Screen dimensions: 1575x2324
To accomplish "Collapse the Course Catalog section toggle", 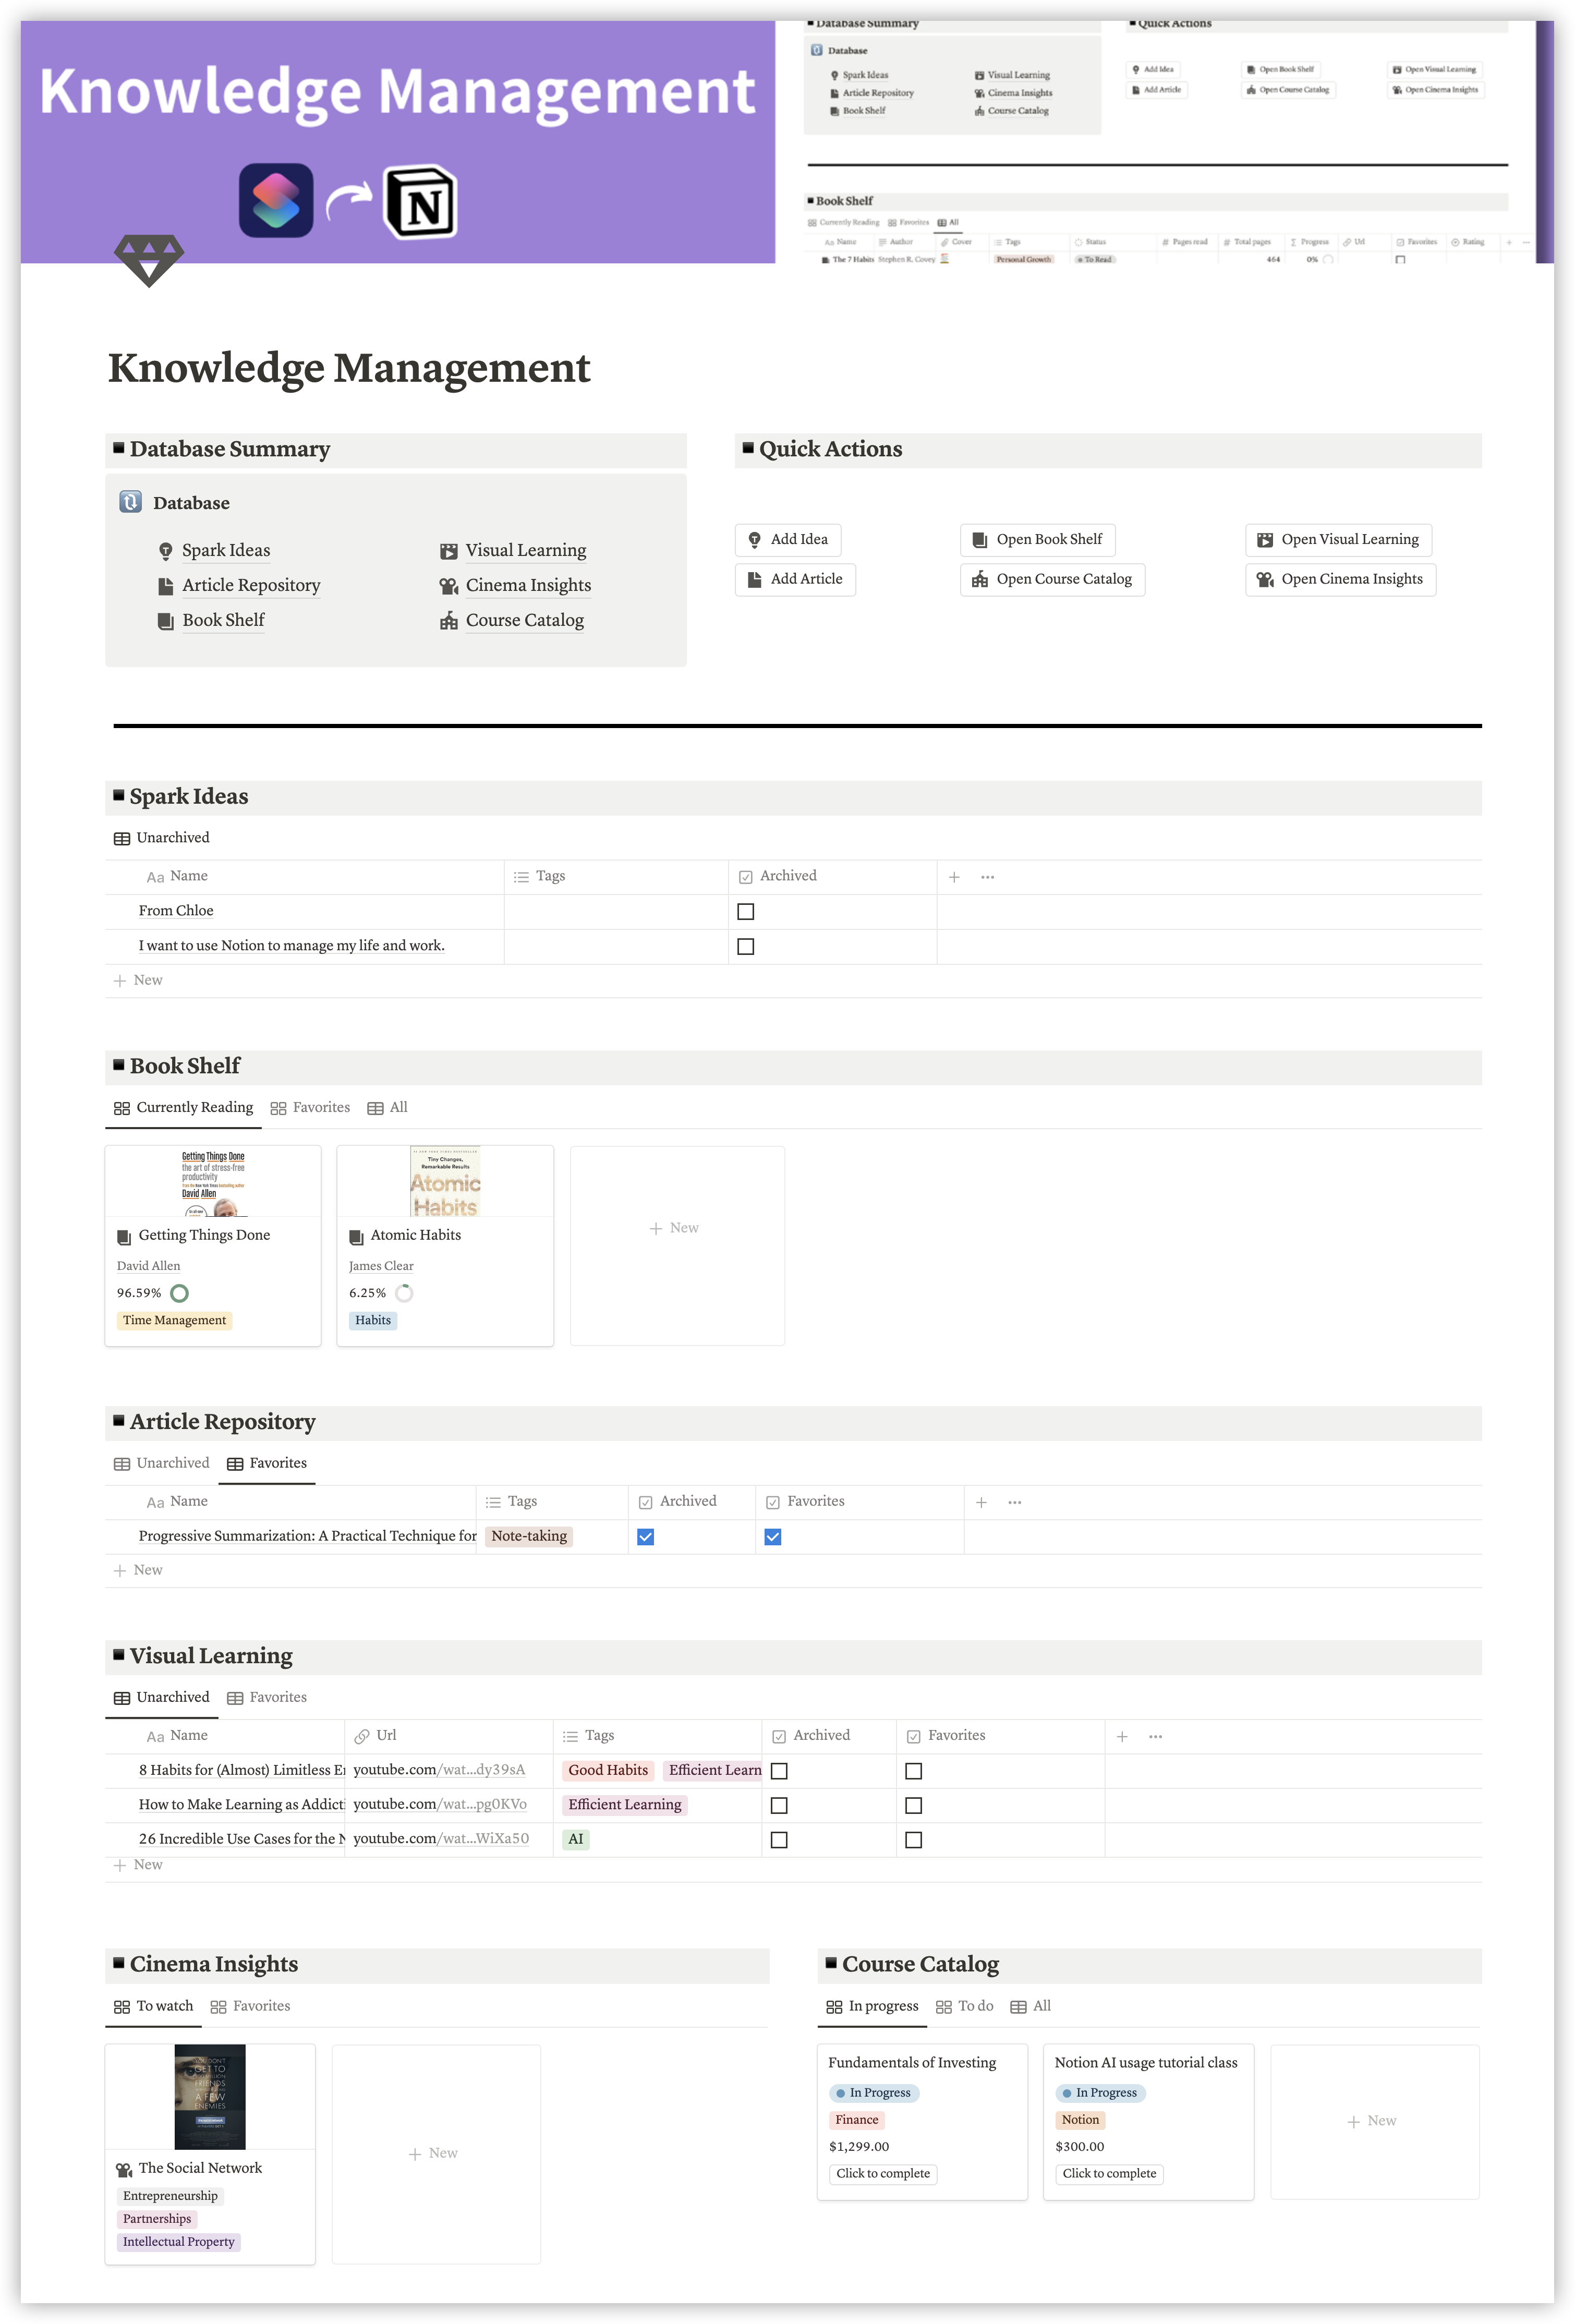I will [x=831, y=1963].
